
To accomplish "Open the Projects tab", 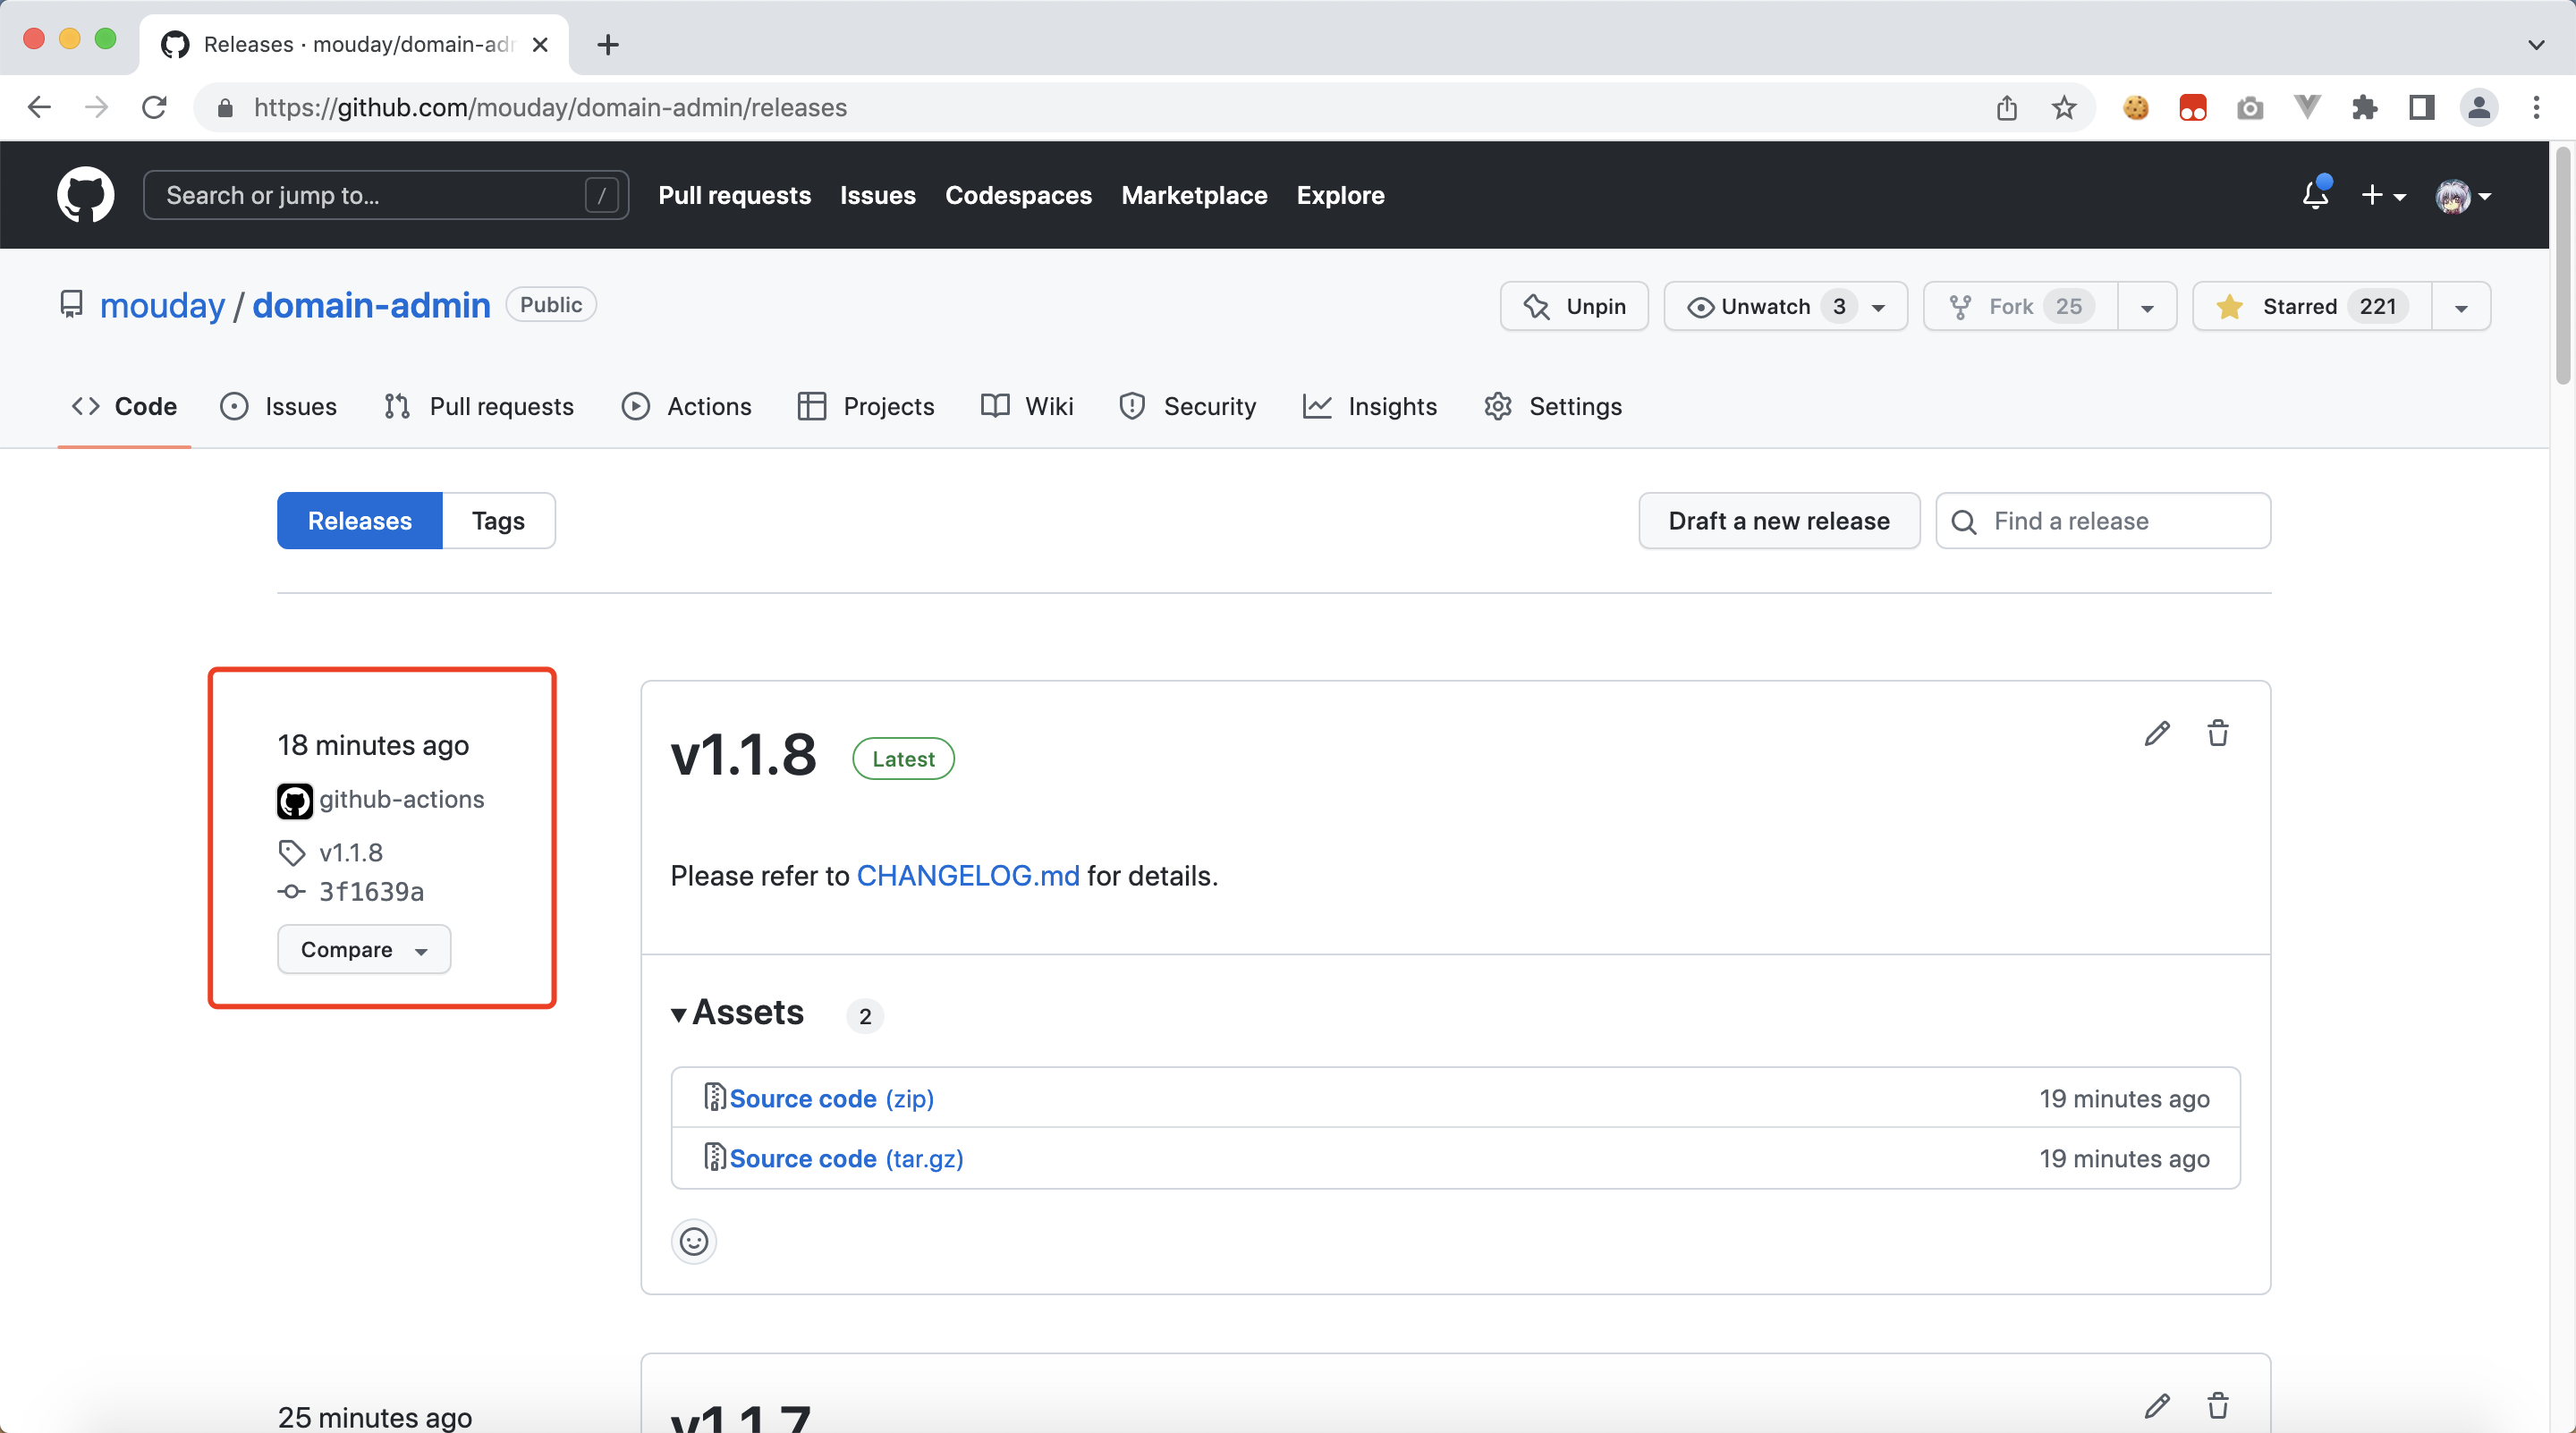I will (x=866, y=406).
